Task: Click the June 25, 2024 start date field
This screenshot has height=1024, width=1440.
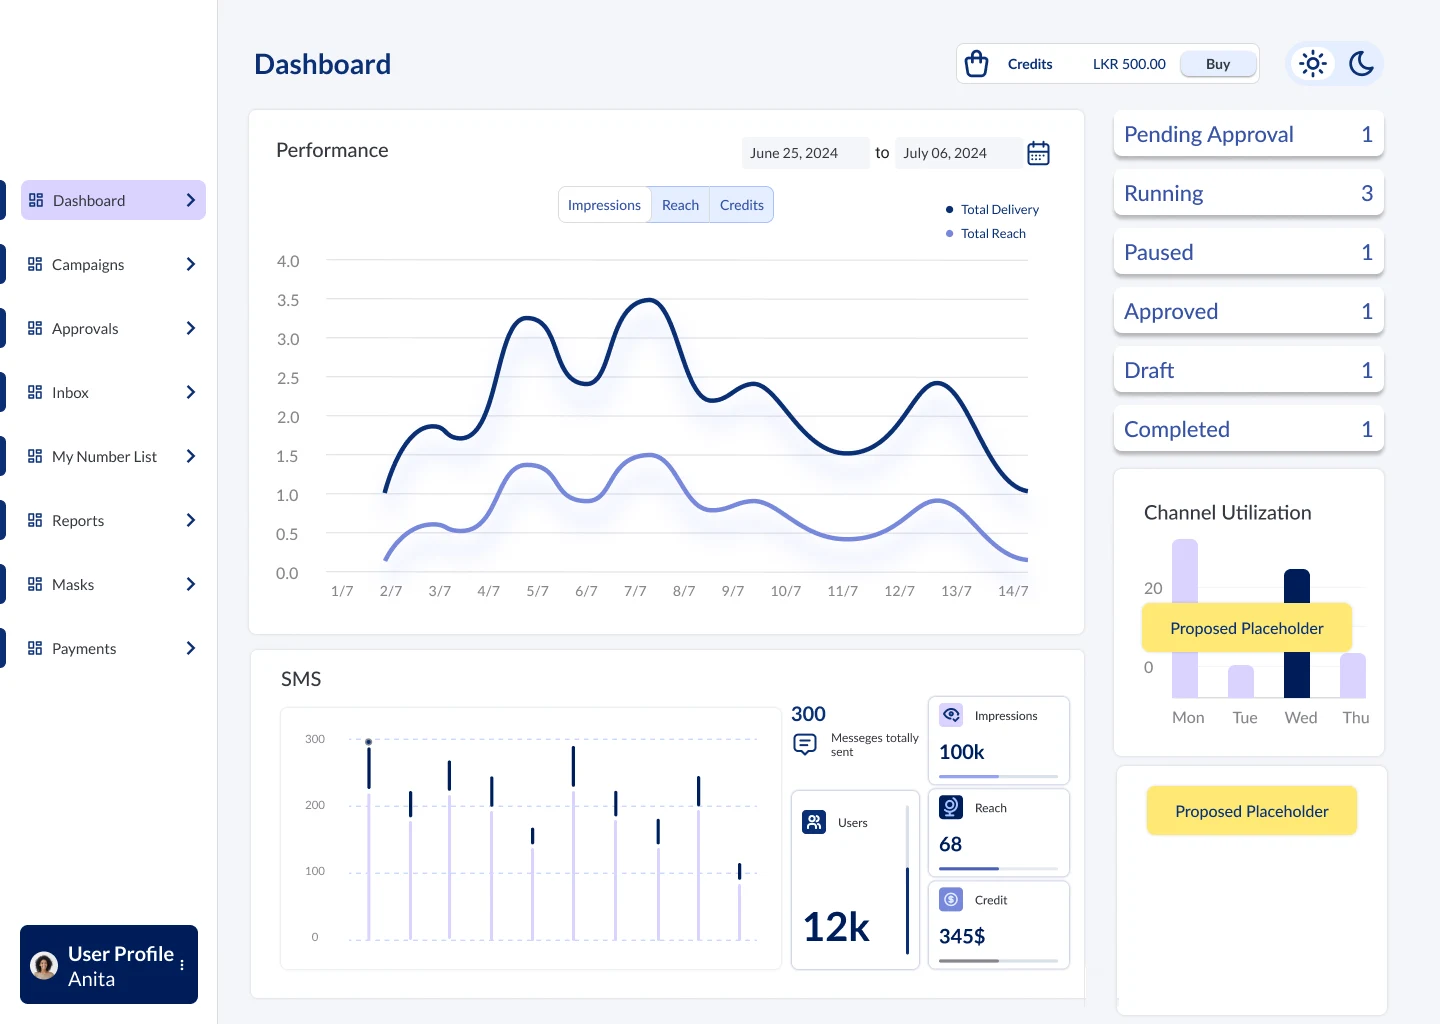Action: (x=805, y=153)
